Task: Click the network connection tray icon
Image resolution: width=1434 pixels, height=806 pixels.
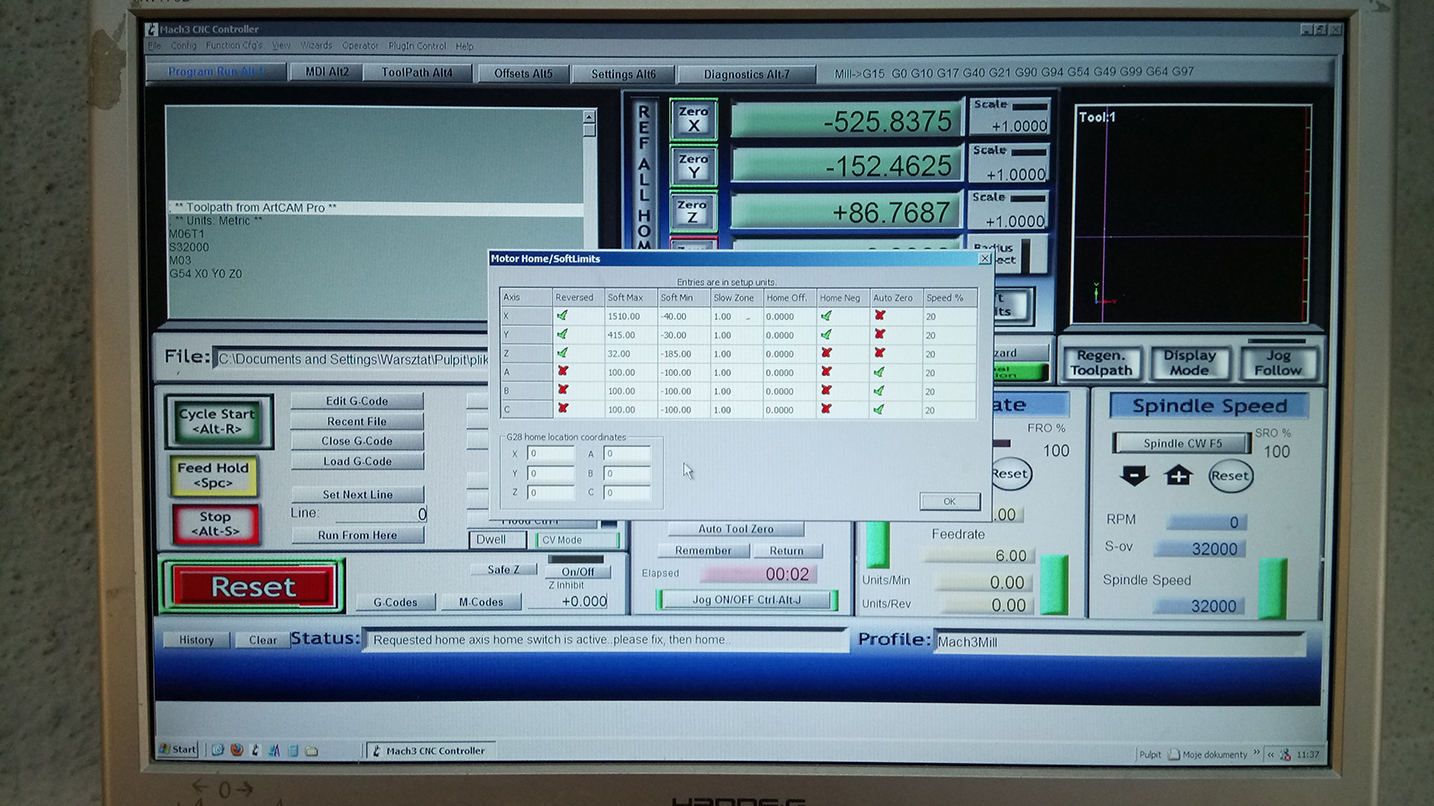Action: pyautogui.click(x=1286, y=754)
